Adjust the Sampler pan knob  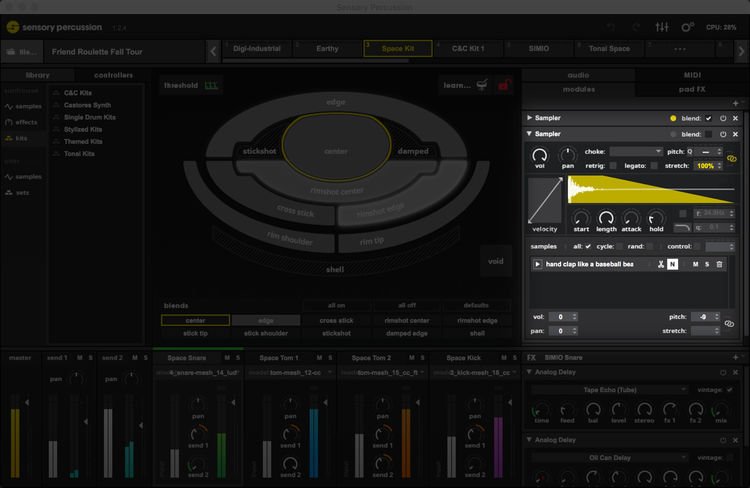pyautogui.click(x=568, y=155)
